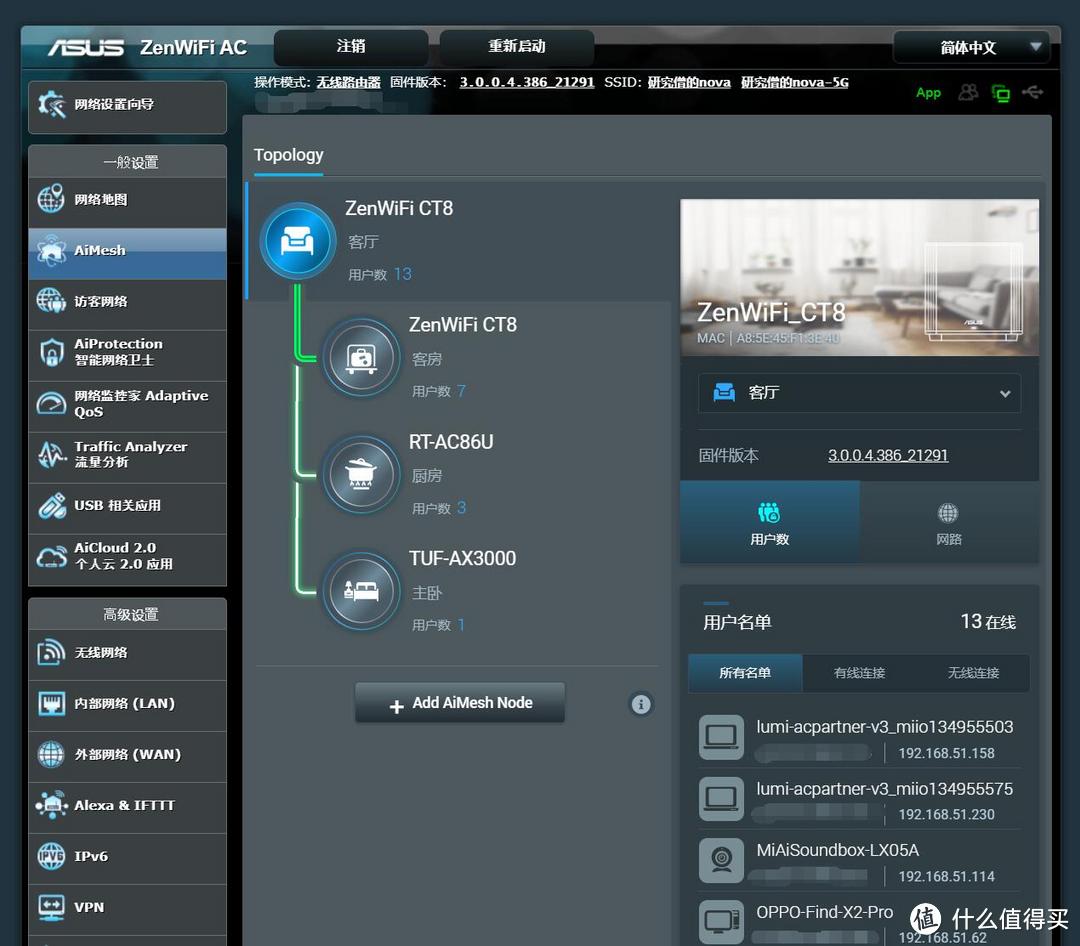The height and width of the screenshot is (946, 1080).
Task: Click the SSID 研究僧的nova-5G link
Action: tap(795, 83)
